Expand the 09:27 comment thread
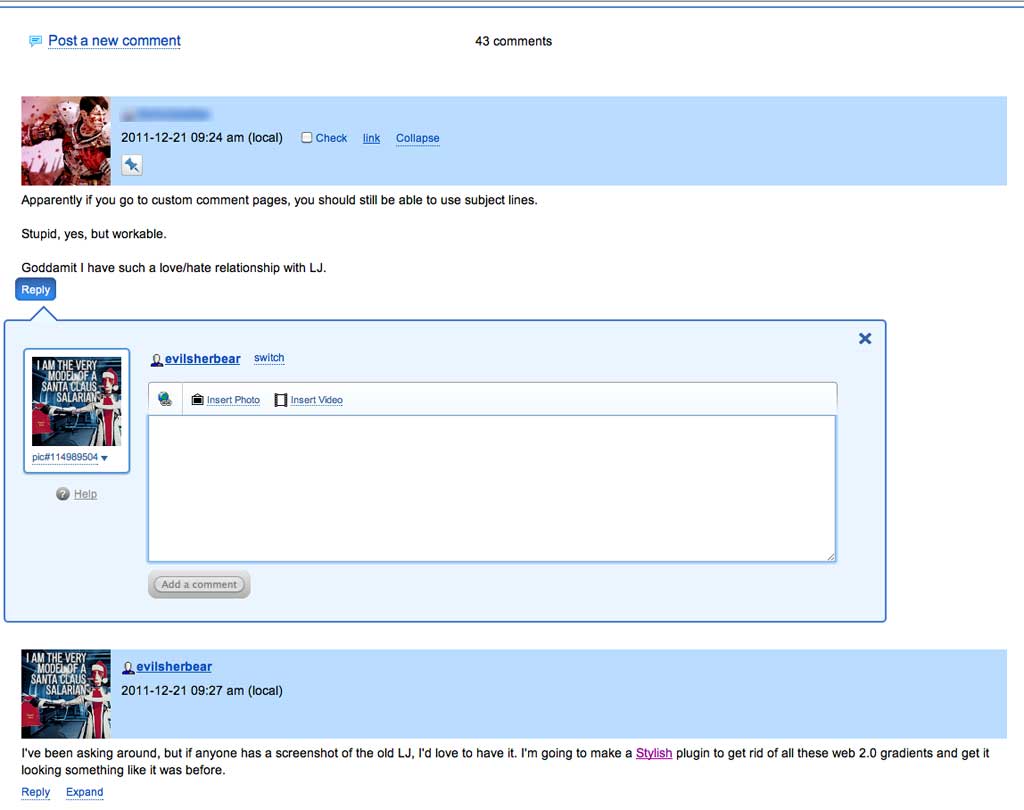1024x810 pixels. click(x=84, y=792)
